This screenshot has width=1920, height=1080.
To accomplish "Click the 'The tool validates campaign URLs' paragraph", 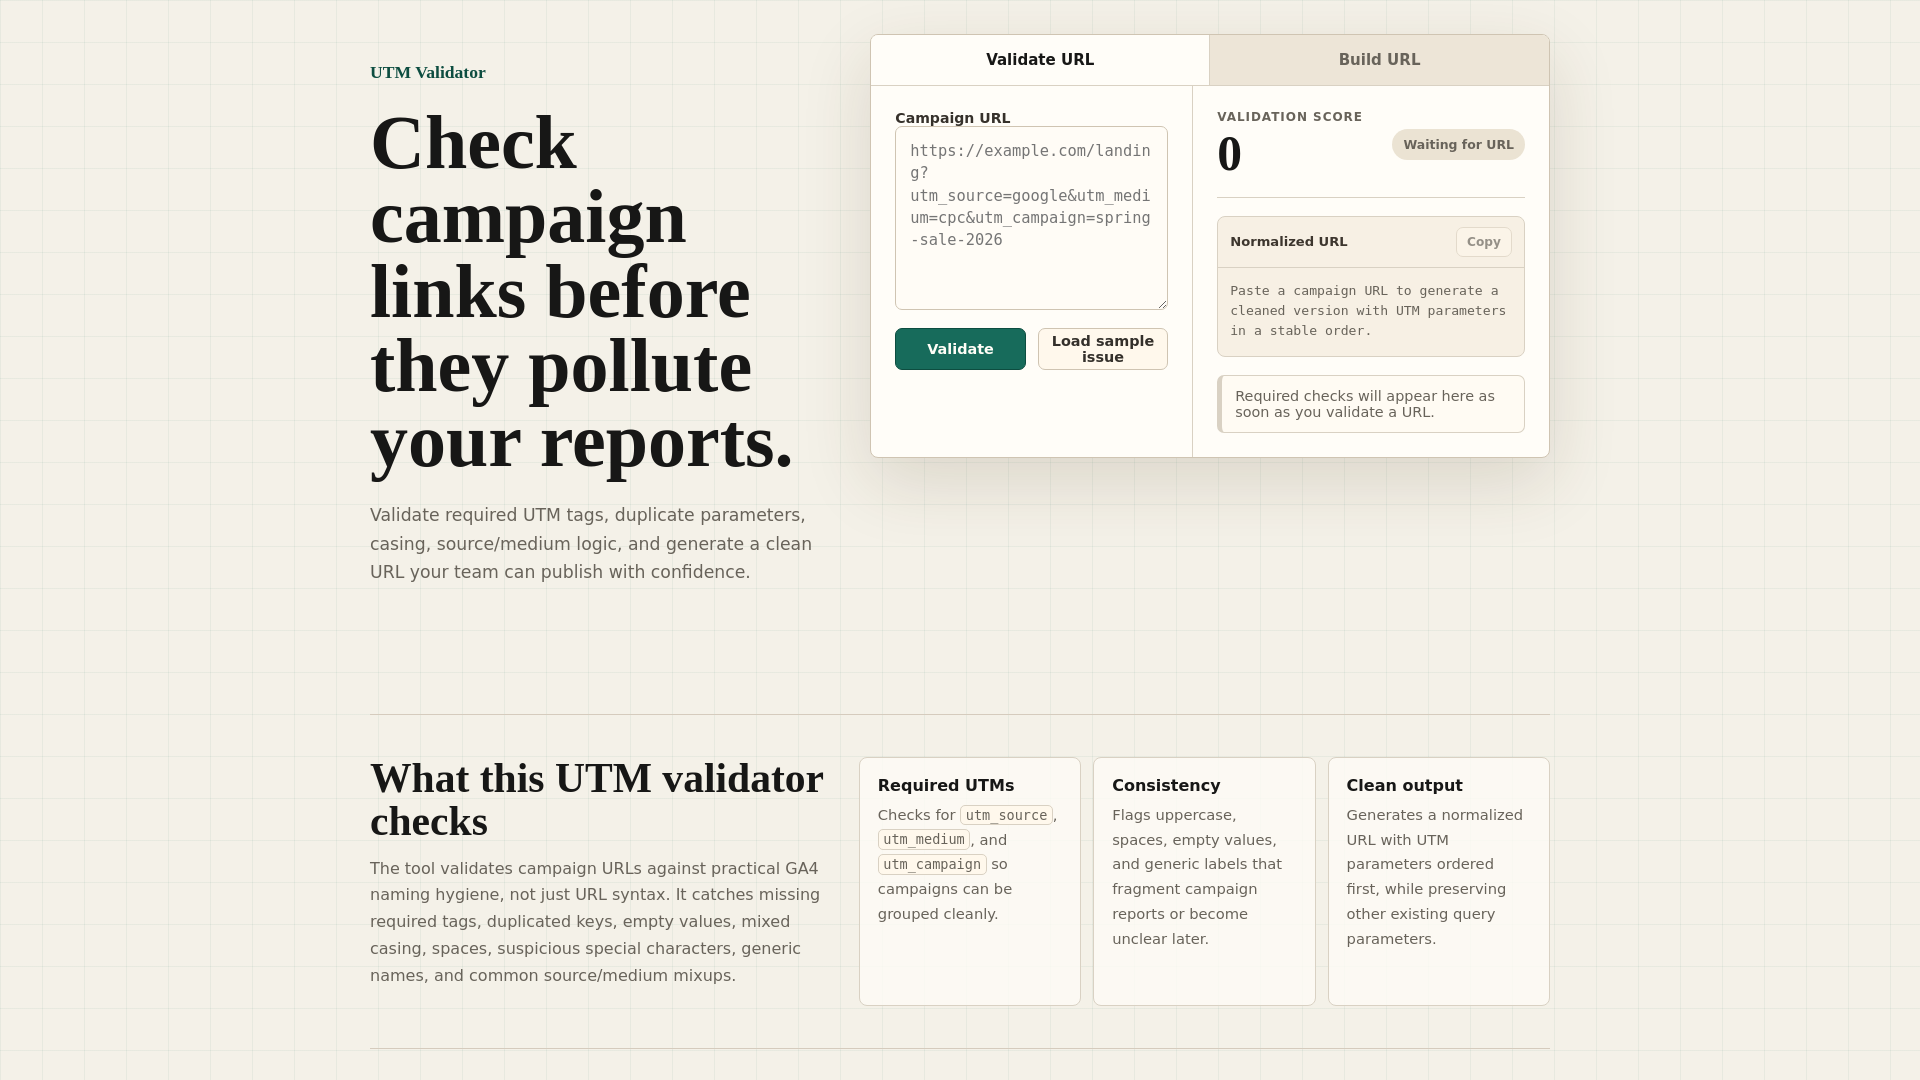I will (595, 922).
